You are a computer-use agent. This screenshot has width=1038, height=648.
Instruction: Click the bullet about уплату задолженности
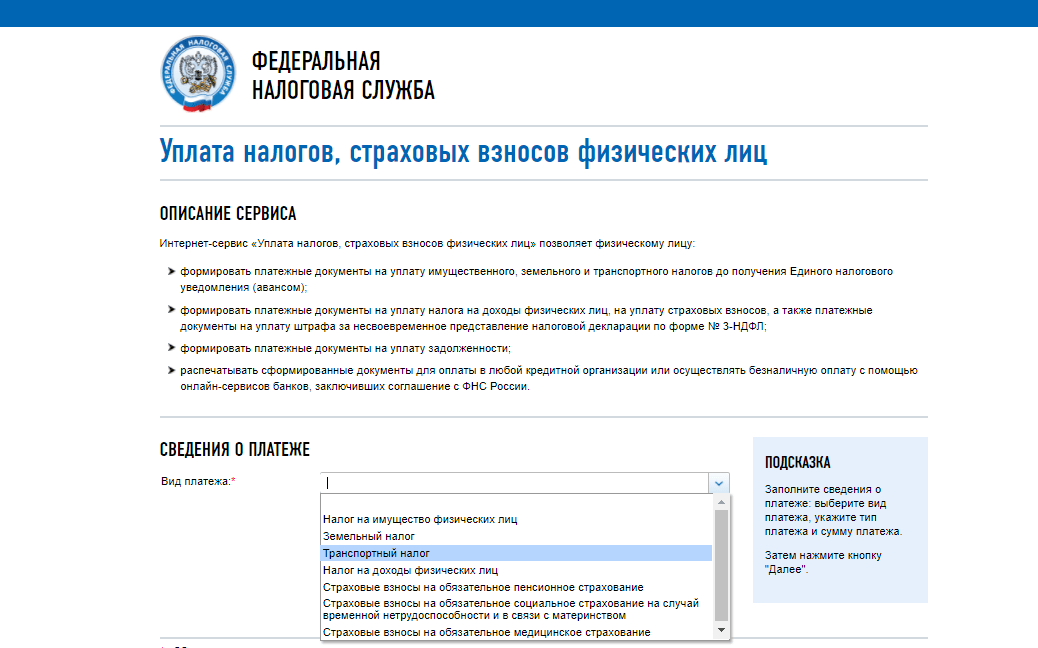click(346, 348)
